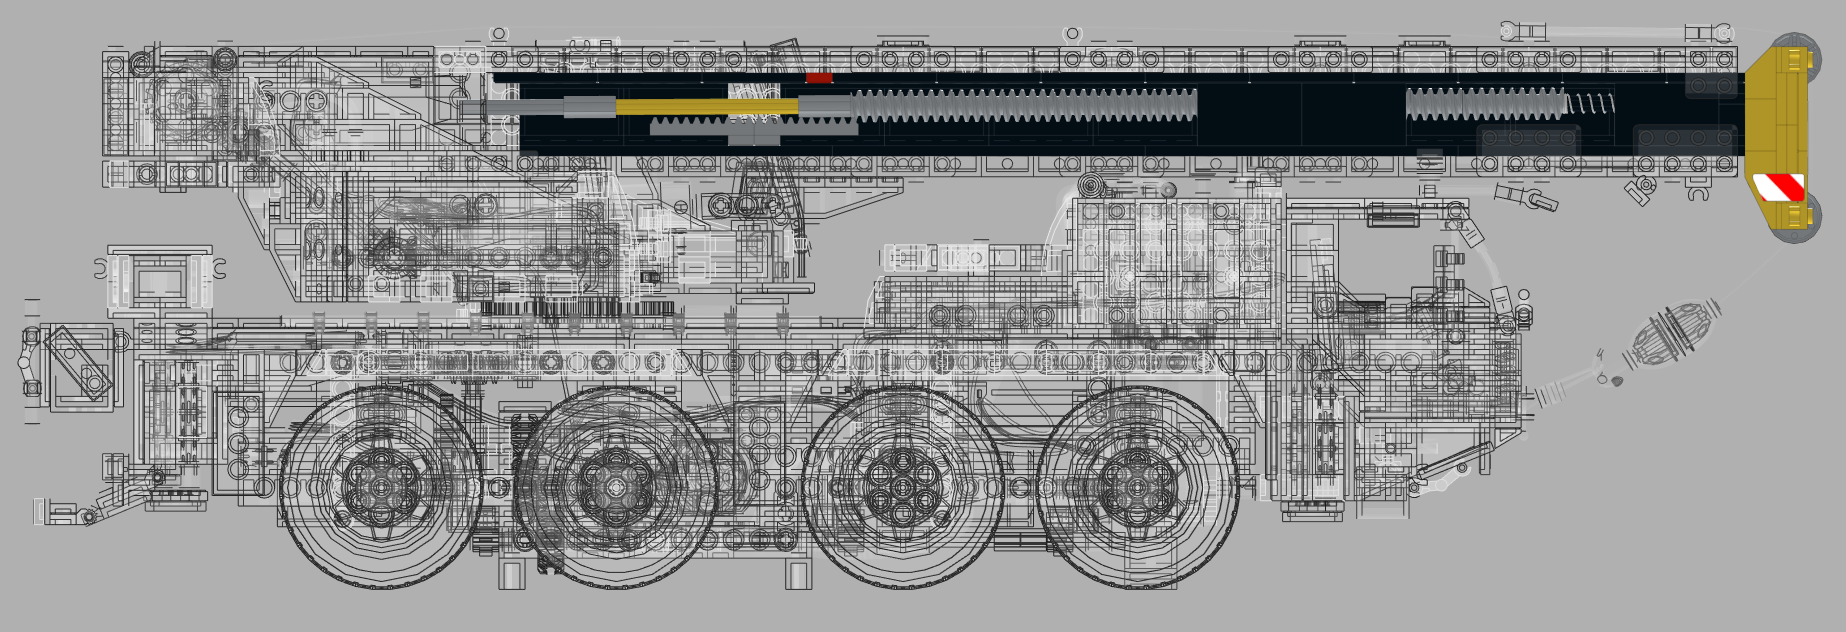This screenshot has width=1846, height=632.
Task: Select the turntable gear ring under crane cab
Action: coord(570,308)
